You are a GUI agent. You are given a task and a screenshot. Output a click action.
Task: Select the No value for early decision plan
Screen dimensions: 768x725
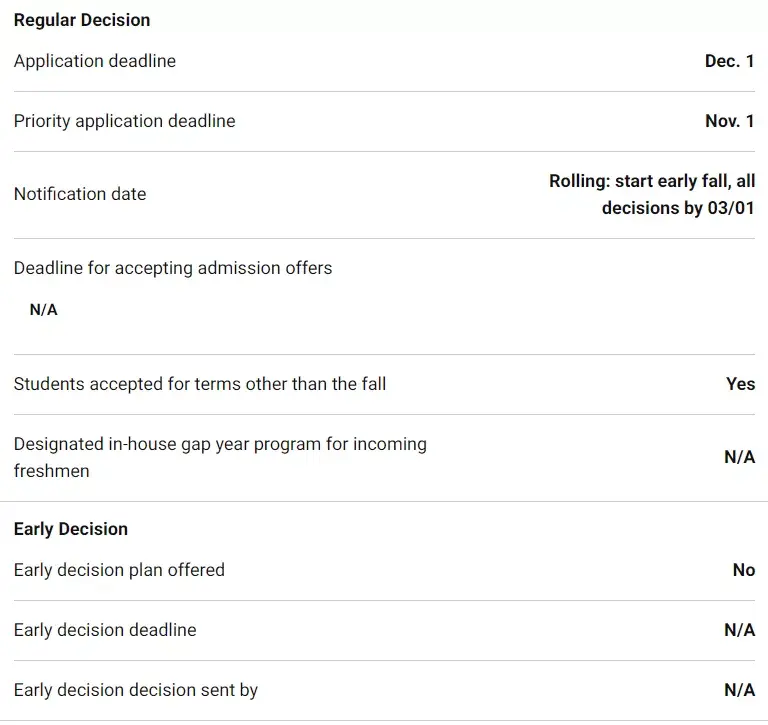(743, 570)
